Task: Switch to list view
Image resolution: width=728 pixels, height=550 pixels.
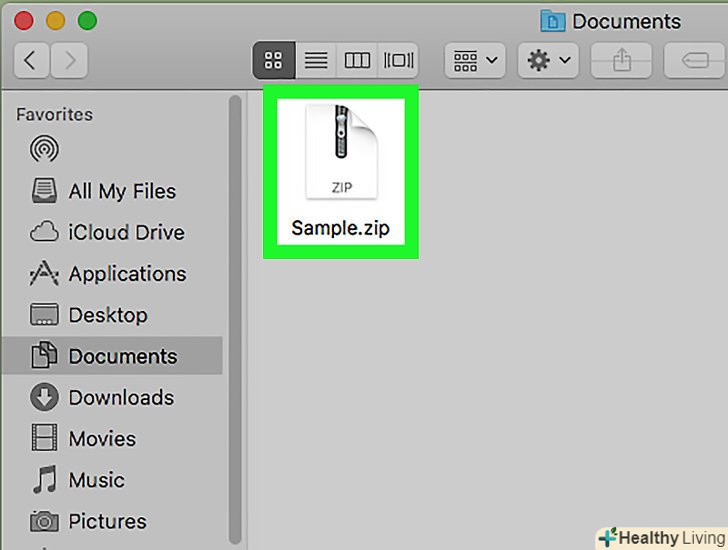Action: pyautogui.click(x=316, y=61)
